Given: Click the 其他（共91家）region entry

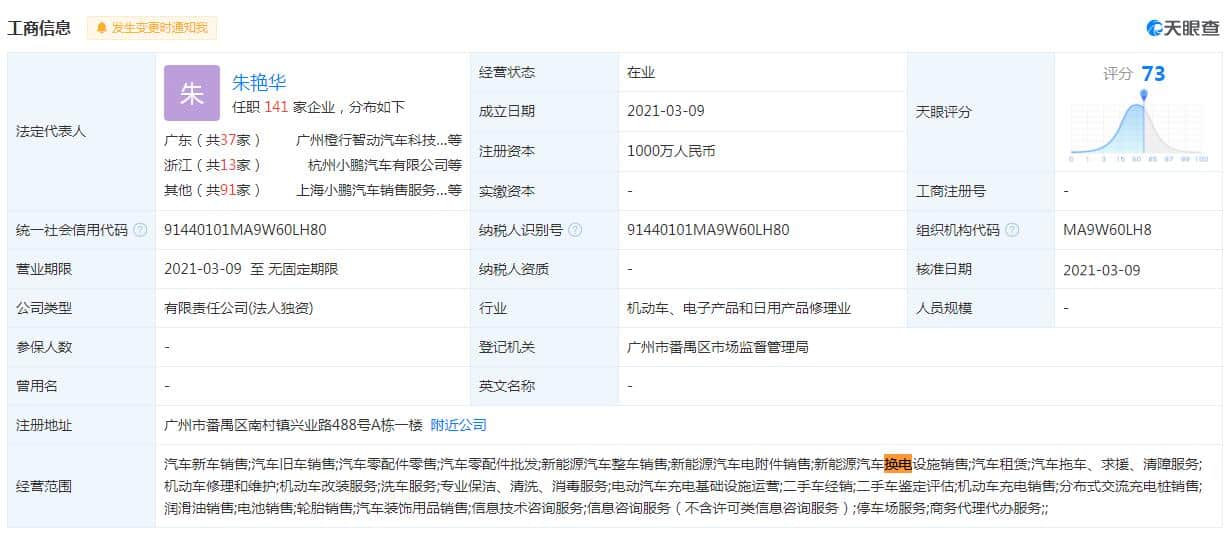Looking at the screenshot, I should [x=212, y=189].
